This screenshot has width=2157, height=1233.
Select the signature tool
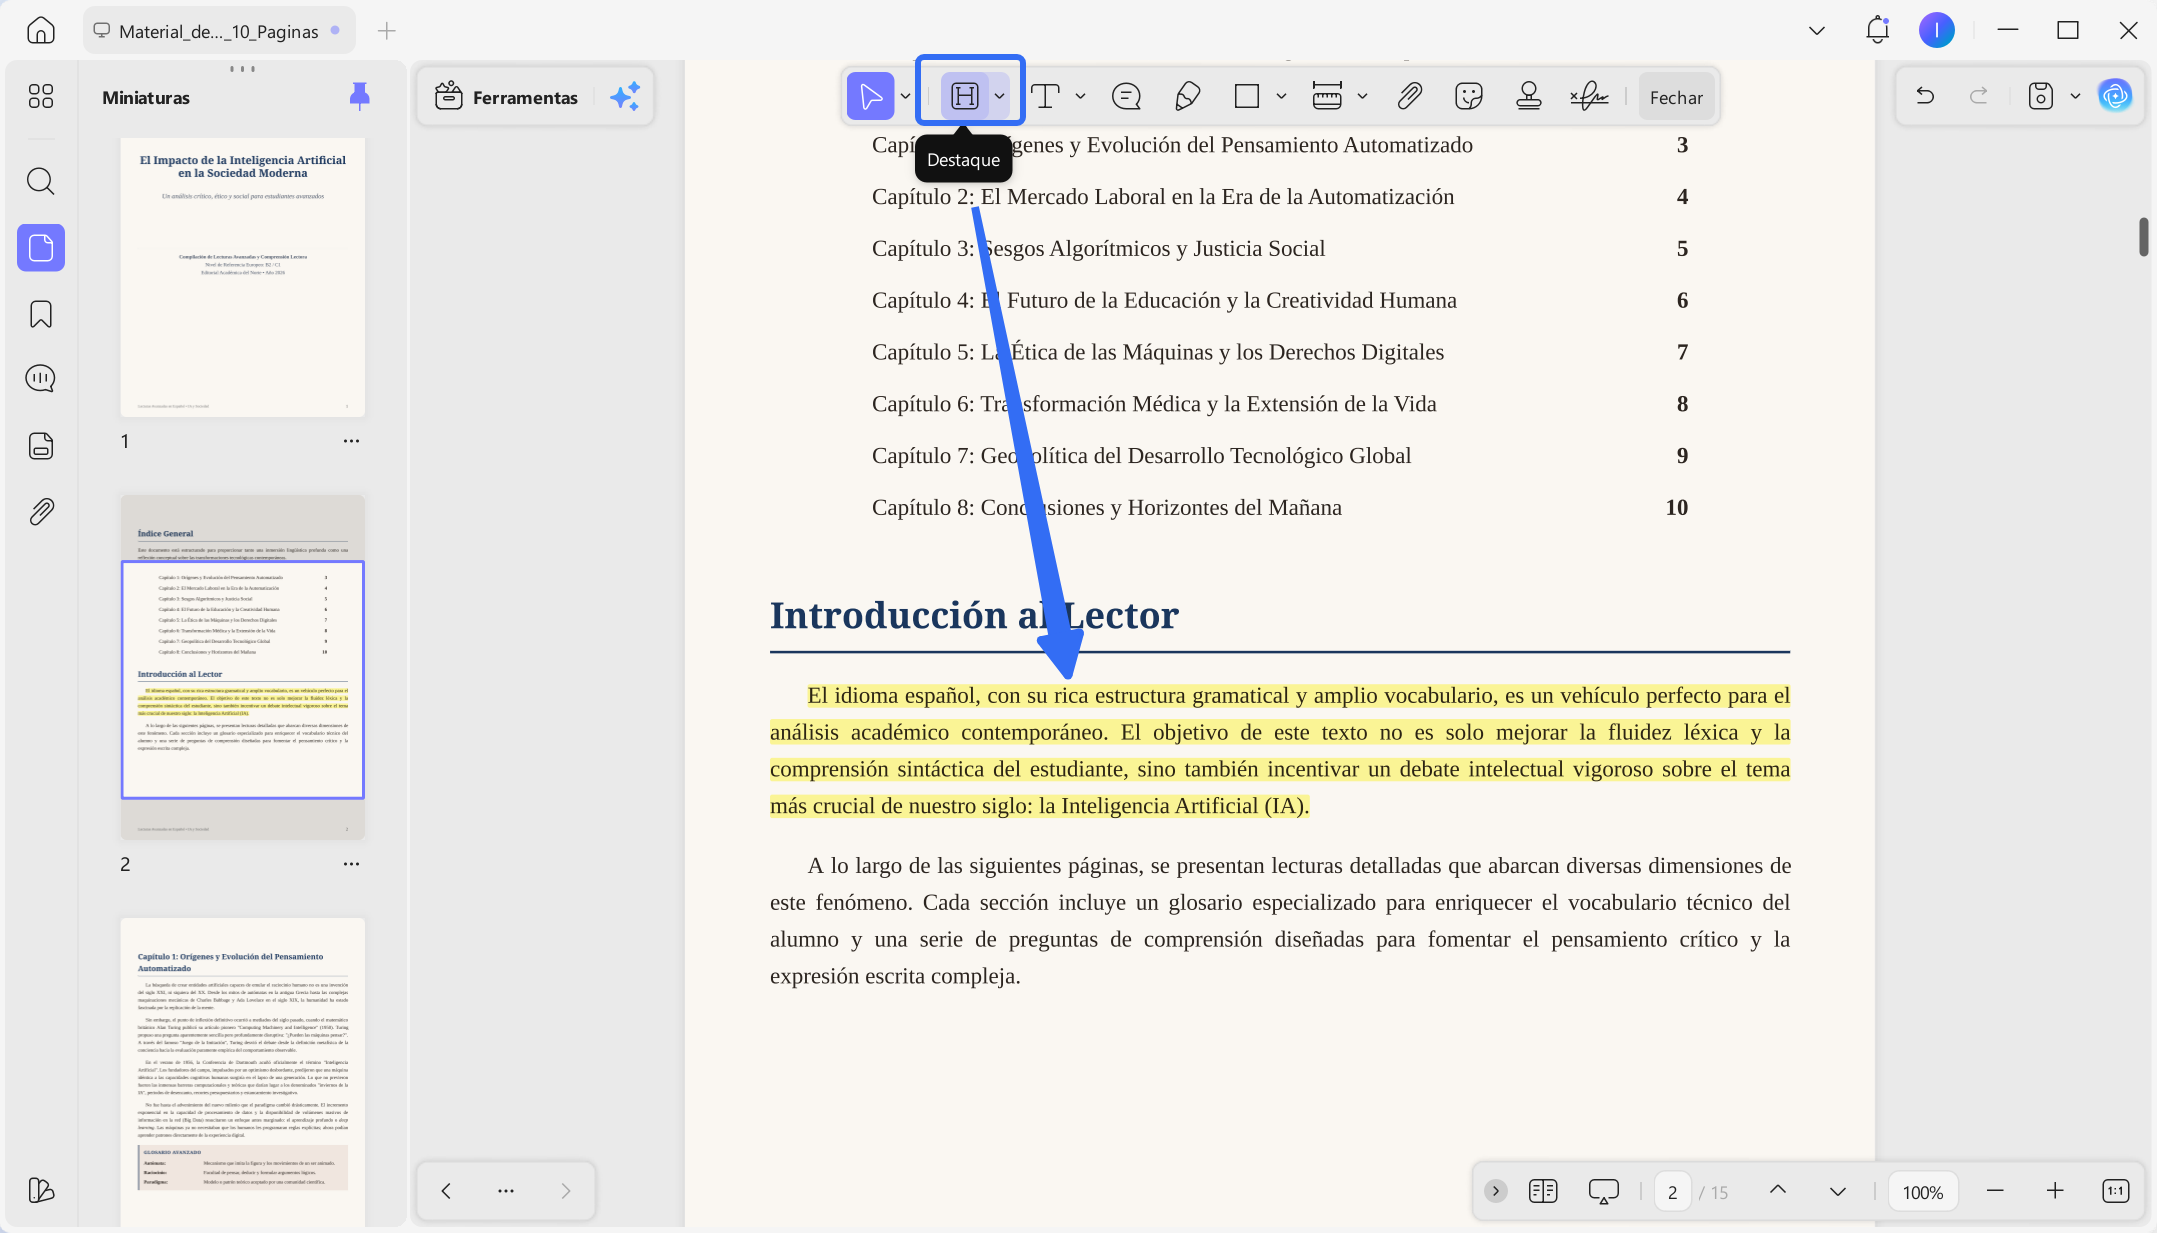1589,96
